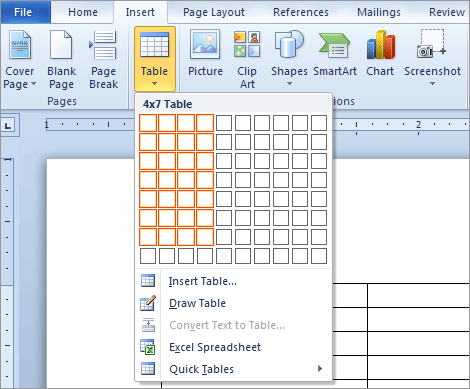Click the Picture icon
Image resolution: width=470 pixels, height=389 pixels.
coord(205,44)
